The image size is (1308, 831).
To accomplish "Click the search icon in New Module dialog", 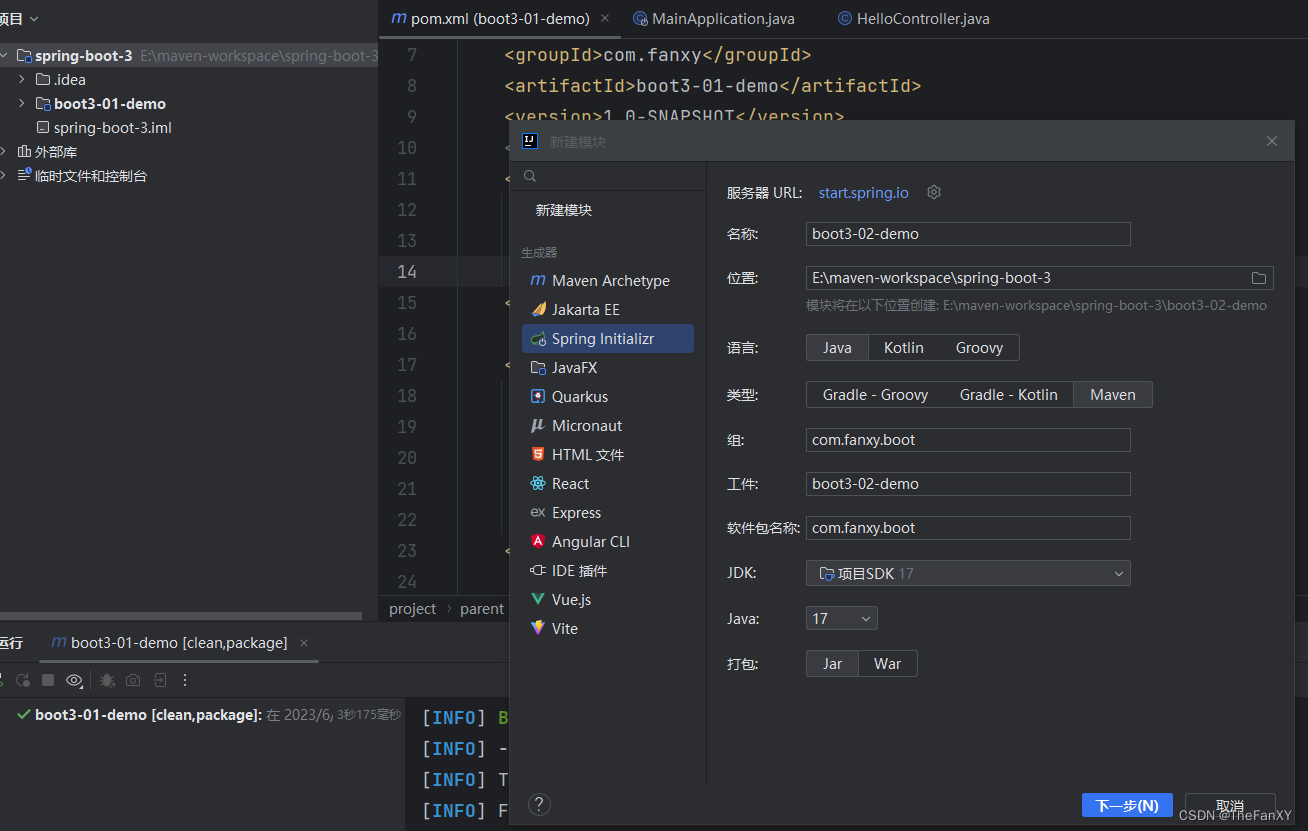I will [x=530, y=176].
